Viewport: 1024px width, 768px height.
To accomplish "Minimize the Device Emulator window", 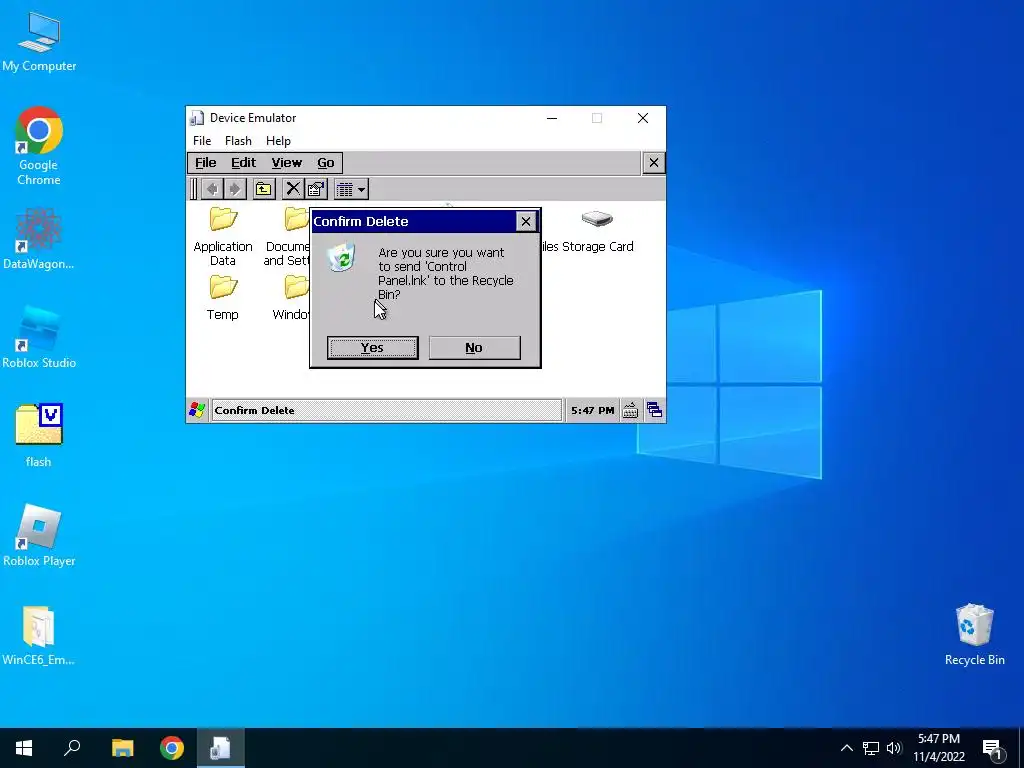I will (x=552, y=118).
